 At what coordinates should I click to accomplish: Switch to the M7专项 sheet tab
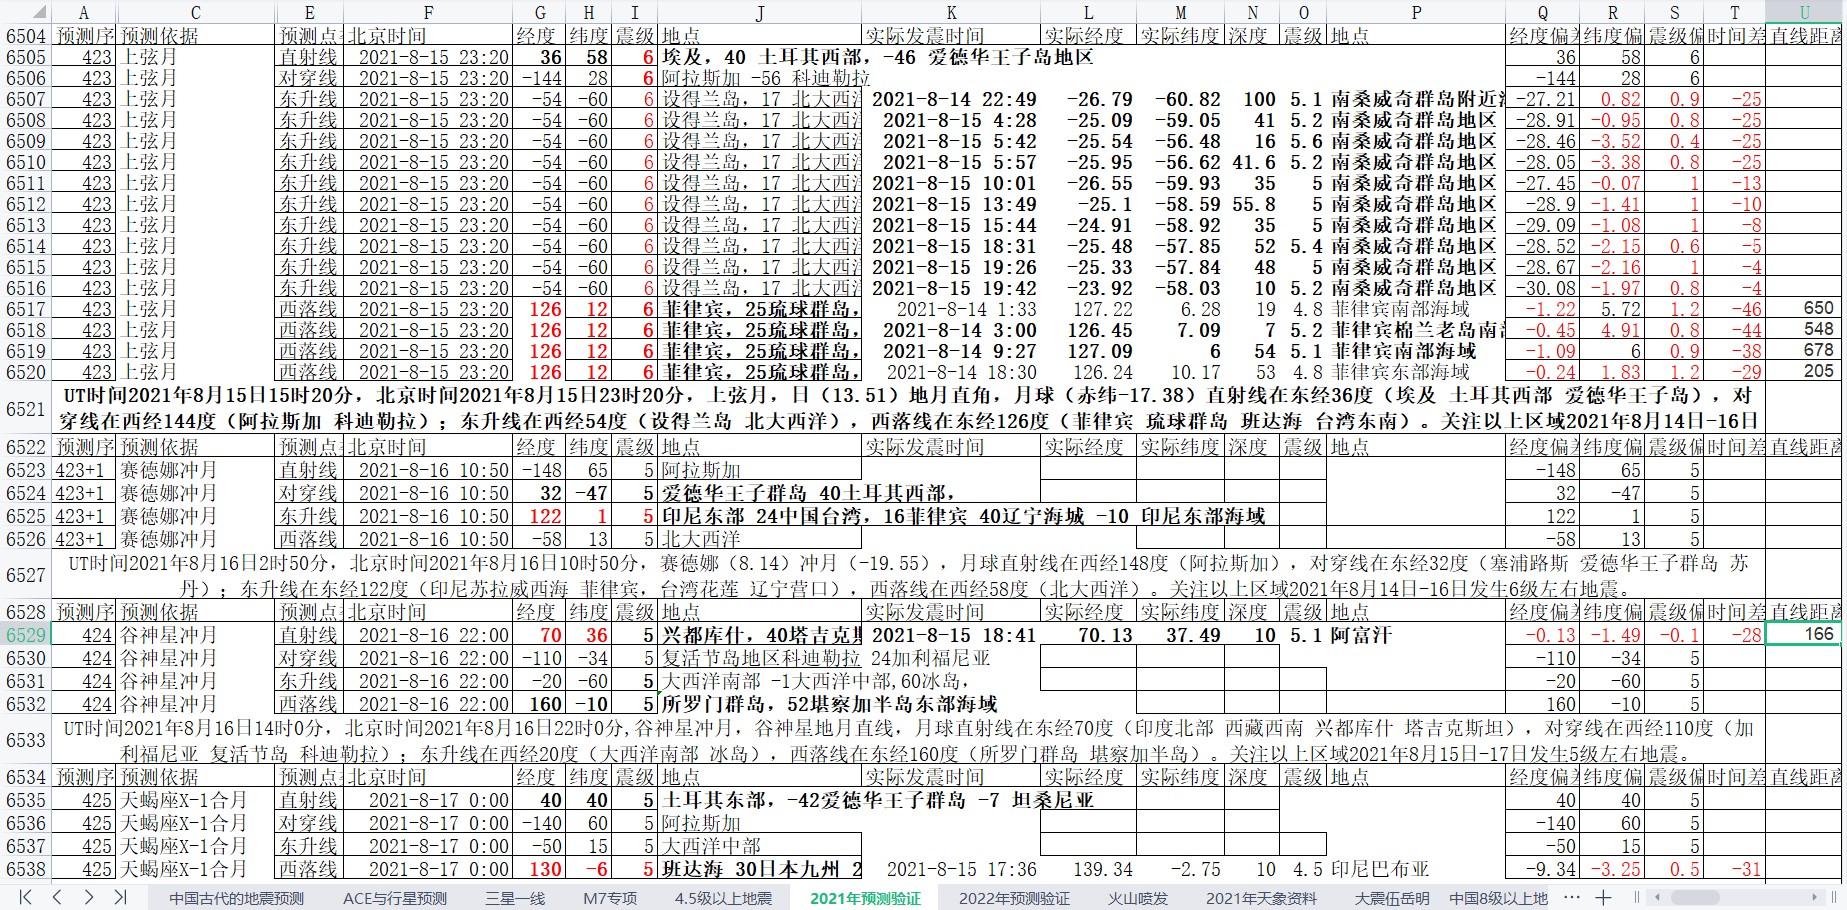(610, 898)
